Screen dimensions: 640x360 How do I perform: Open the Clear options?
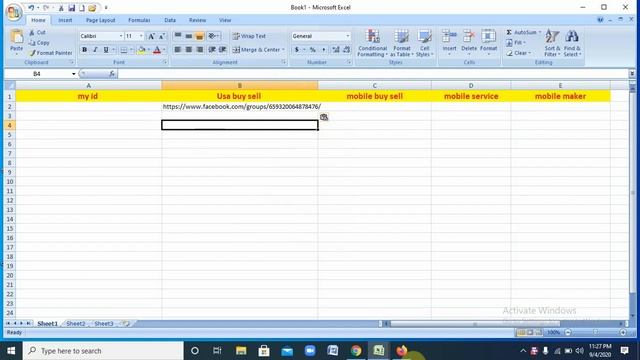click(518, 53)
